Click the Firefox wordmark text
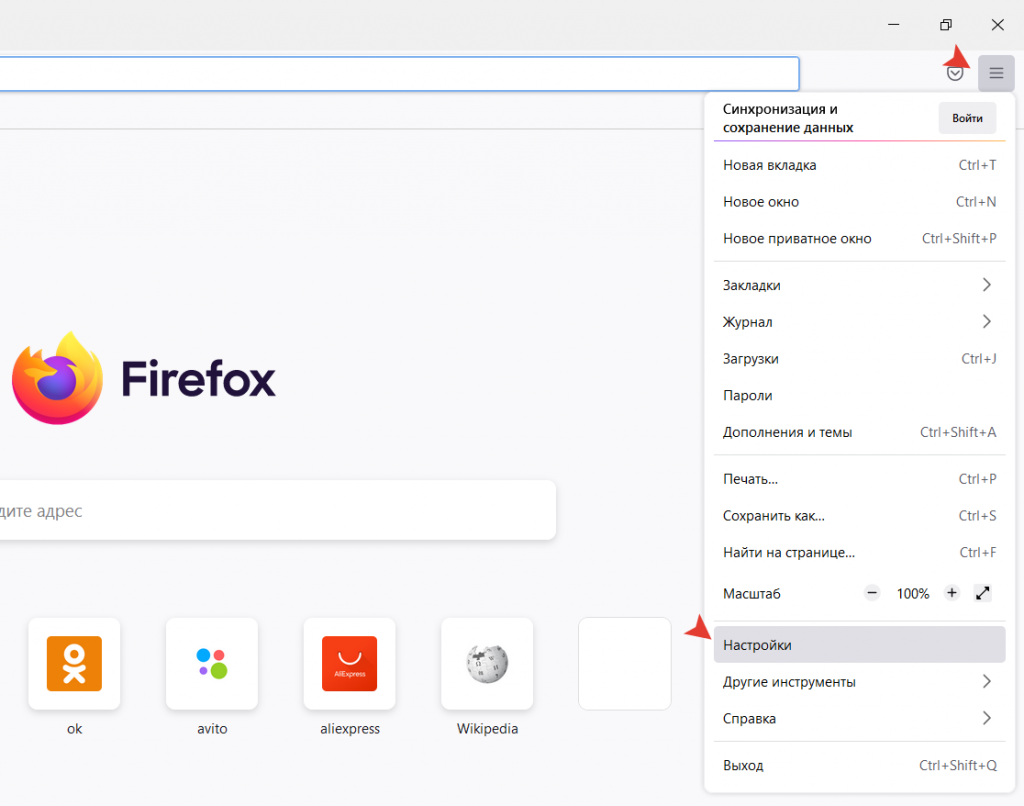This screenshot has width=1024, height=806. coord(199,379)
